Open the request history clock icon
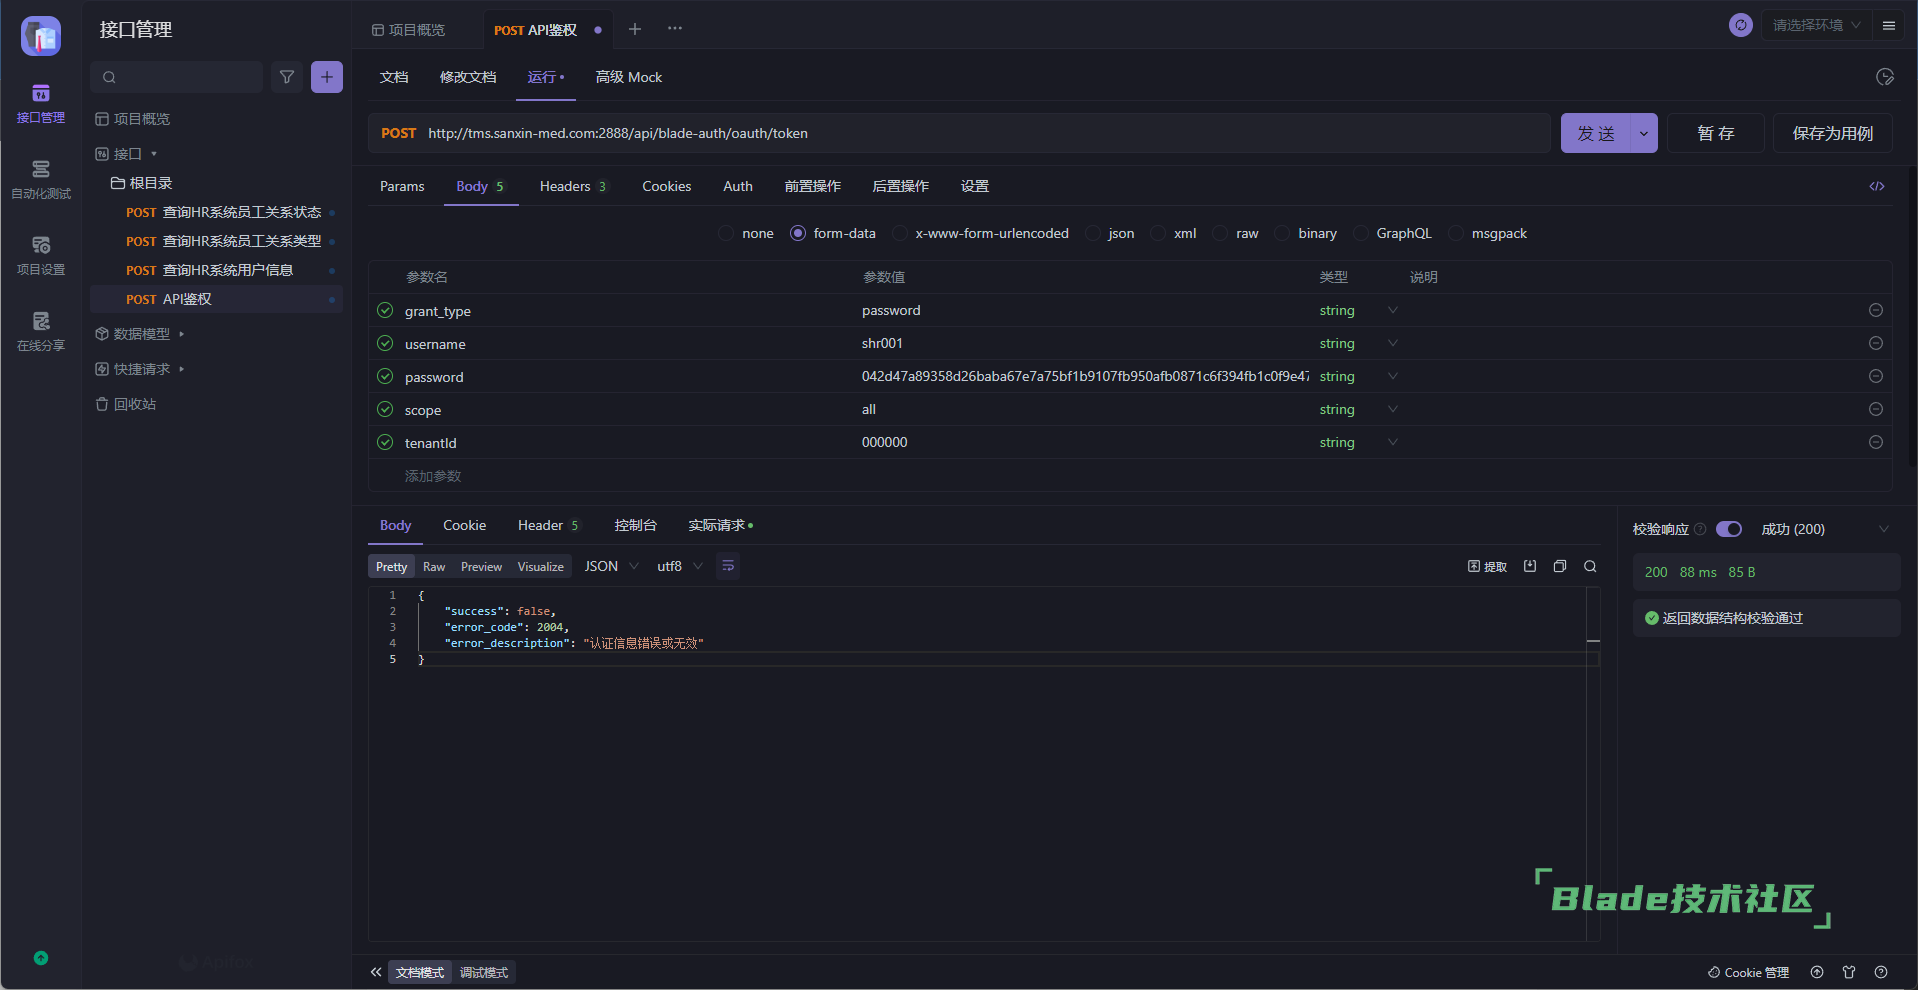The width and height of the screenshot is (1918, 990). [x=1885, y=77]
